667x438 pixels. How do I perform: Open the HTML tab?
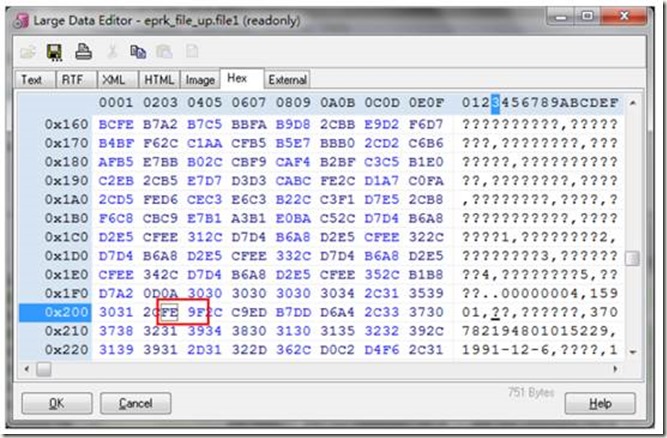[159, 80]
